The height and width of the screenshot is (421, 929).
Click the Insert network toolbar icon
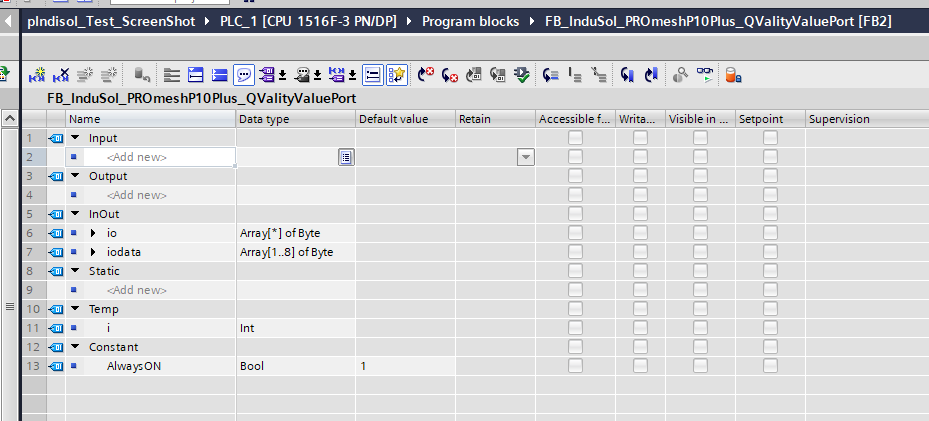coord(37,75)
